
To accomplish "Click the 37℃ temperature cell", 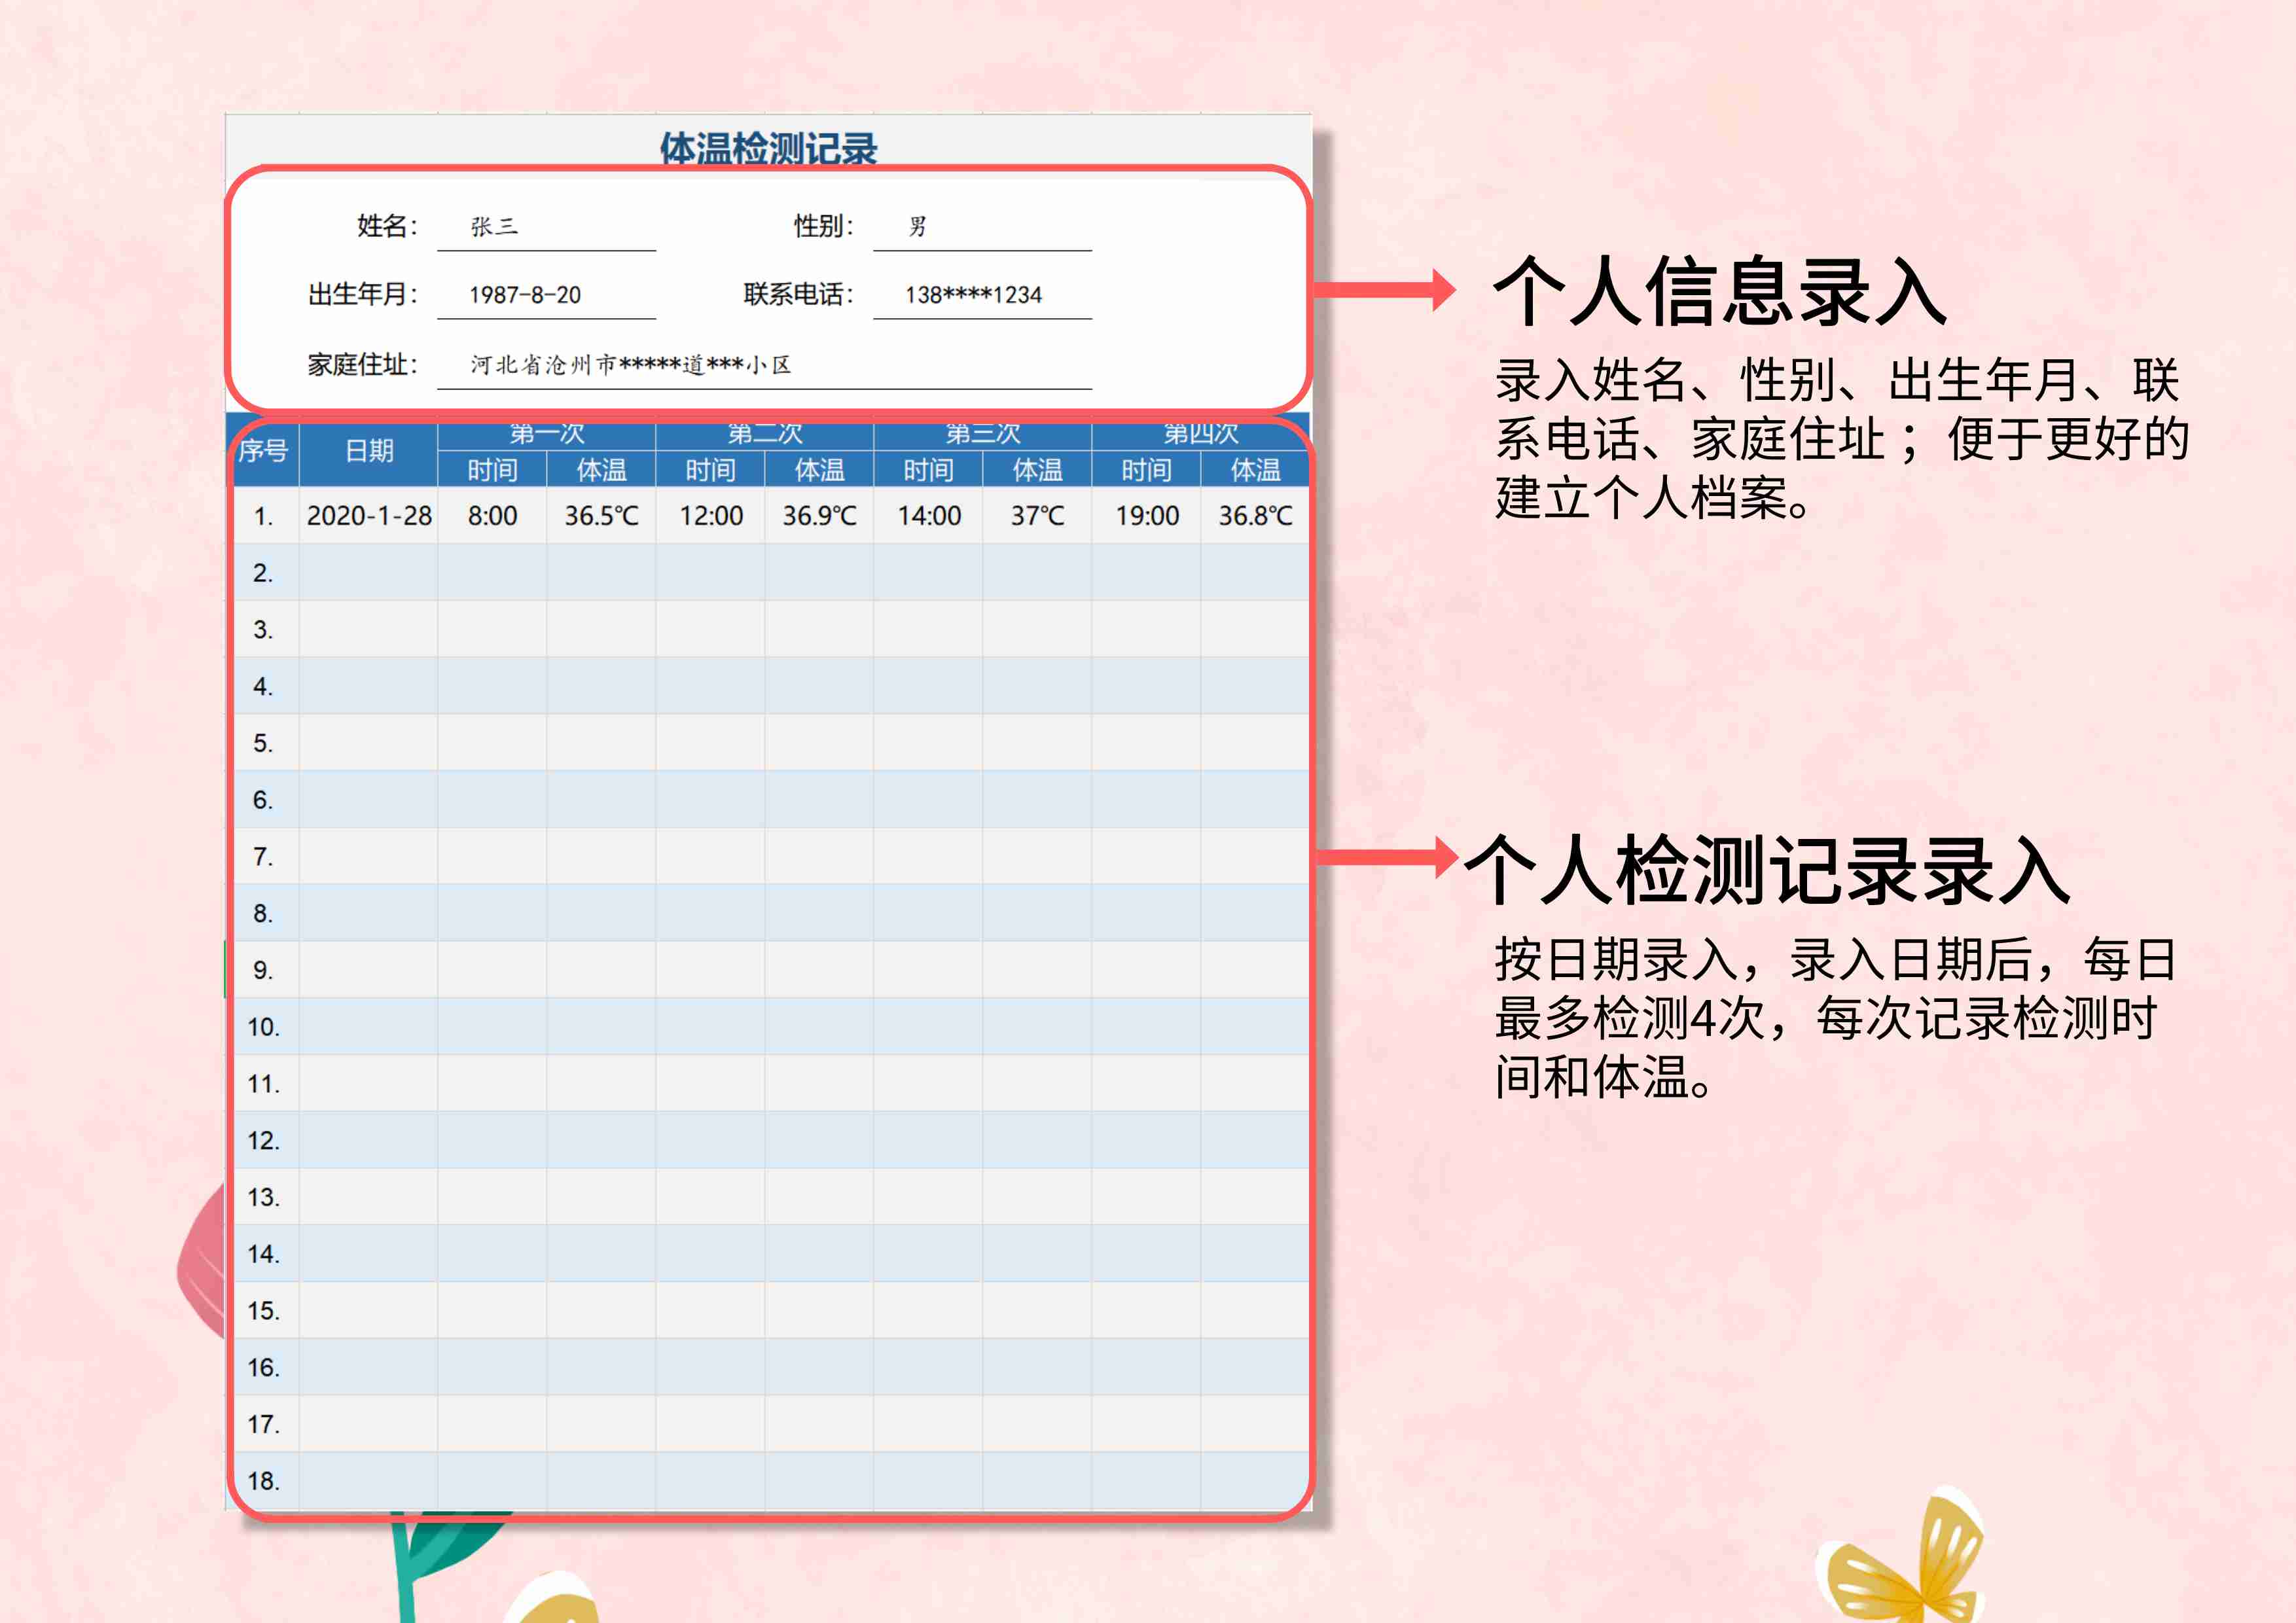I will click(x=1037, y=516).
